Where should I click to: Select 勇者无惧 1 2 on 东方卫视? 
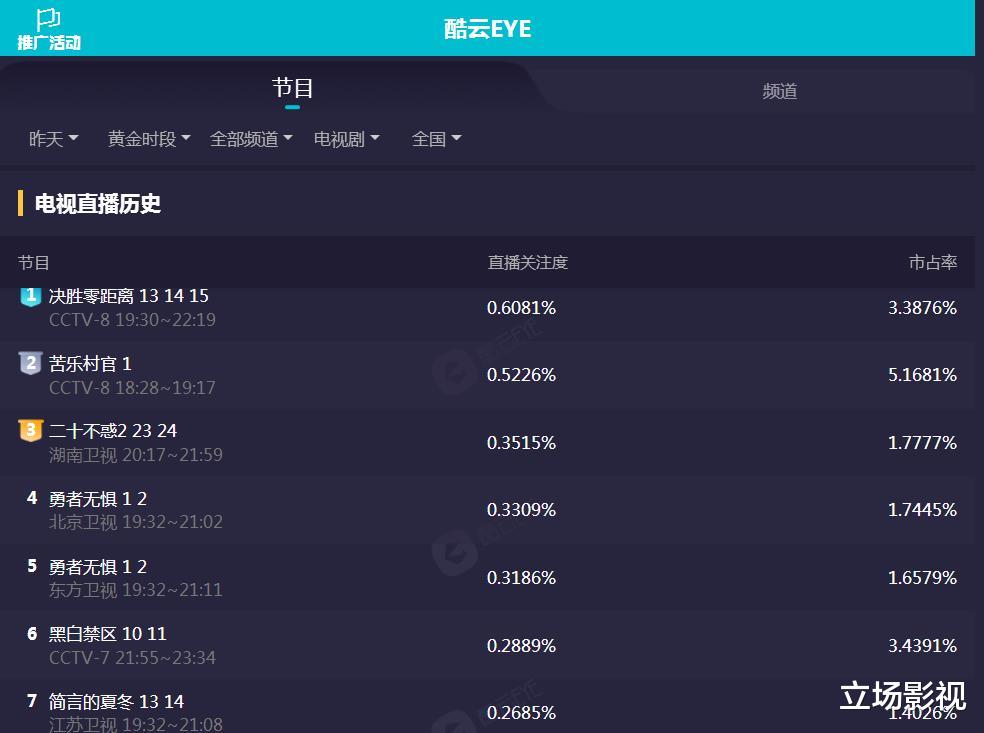click(x=98, y=567)
